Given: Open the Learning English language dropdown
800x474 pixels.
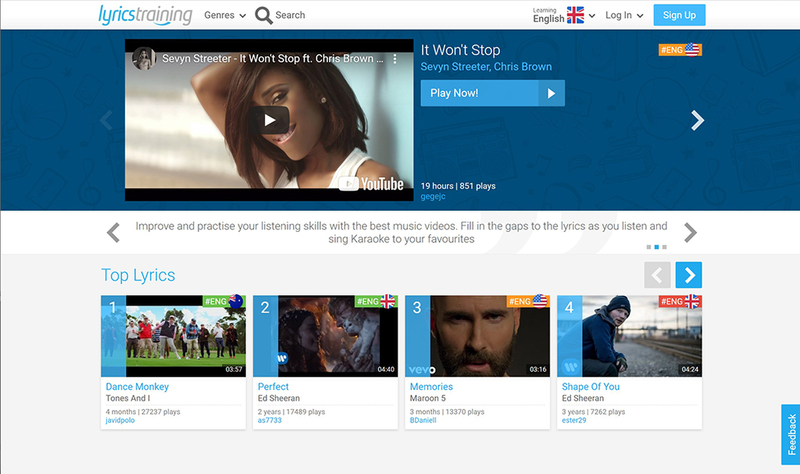Looking at the screenshot, I should coord(564,15).
